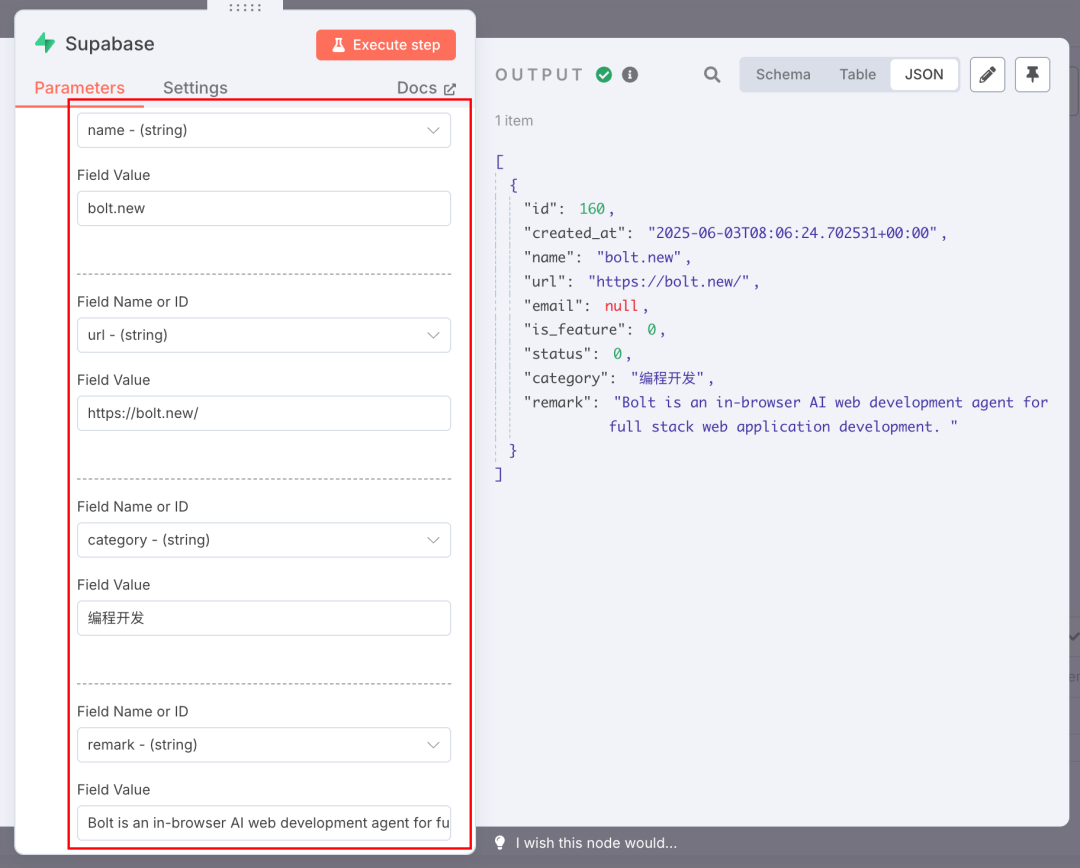Click the '1 item' count label
This screenshot has height=868, width=1080.
514,121
